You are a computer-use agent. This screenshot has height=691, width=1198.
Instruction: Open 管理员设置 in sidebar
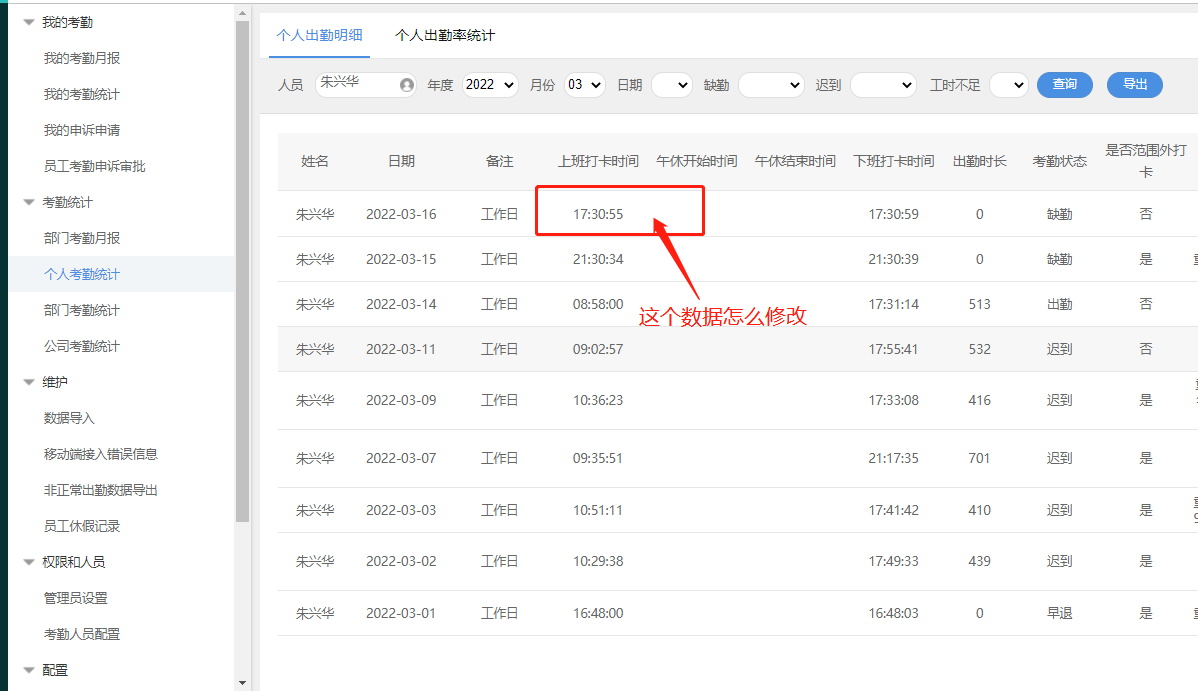(76, 598)
